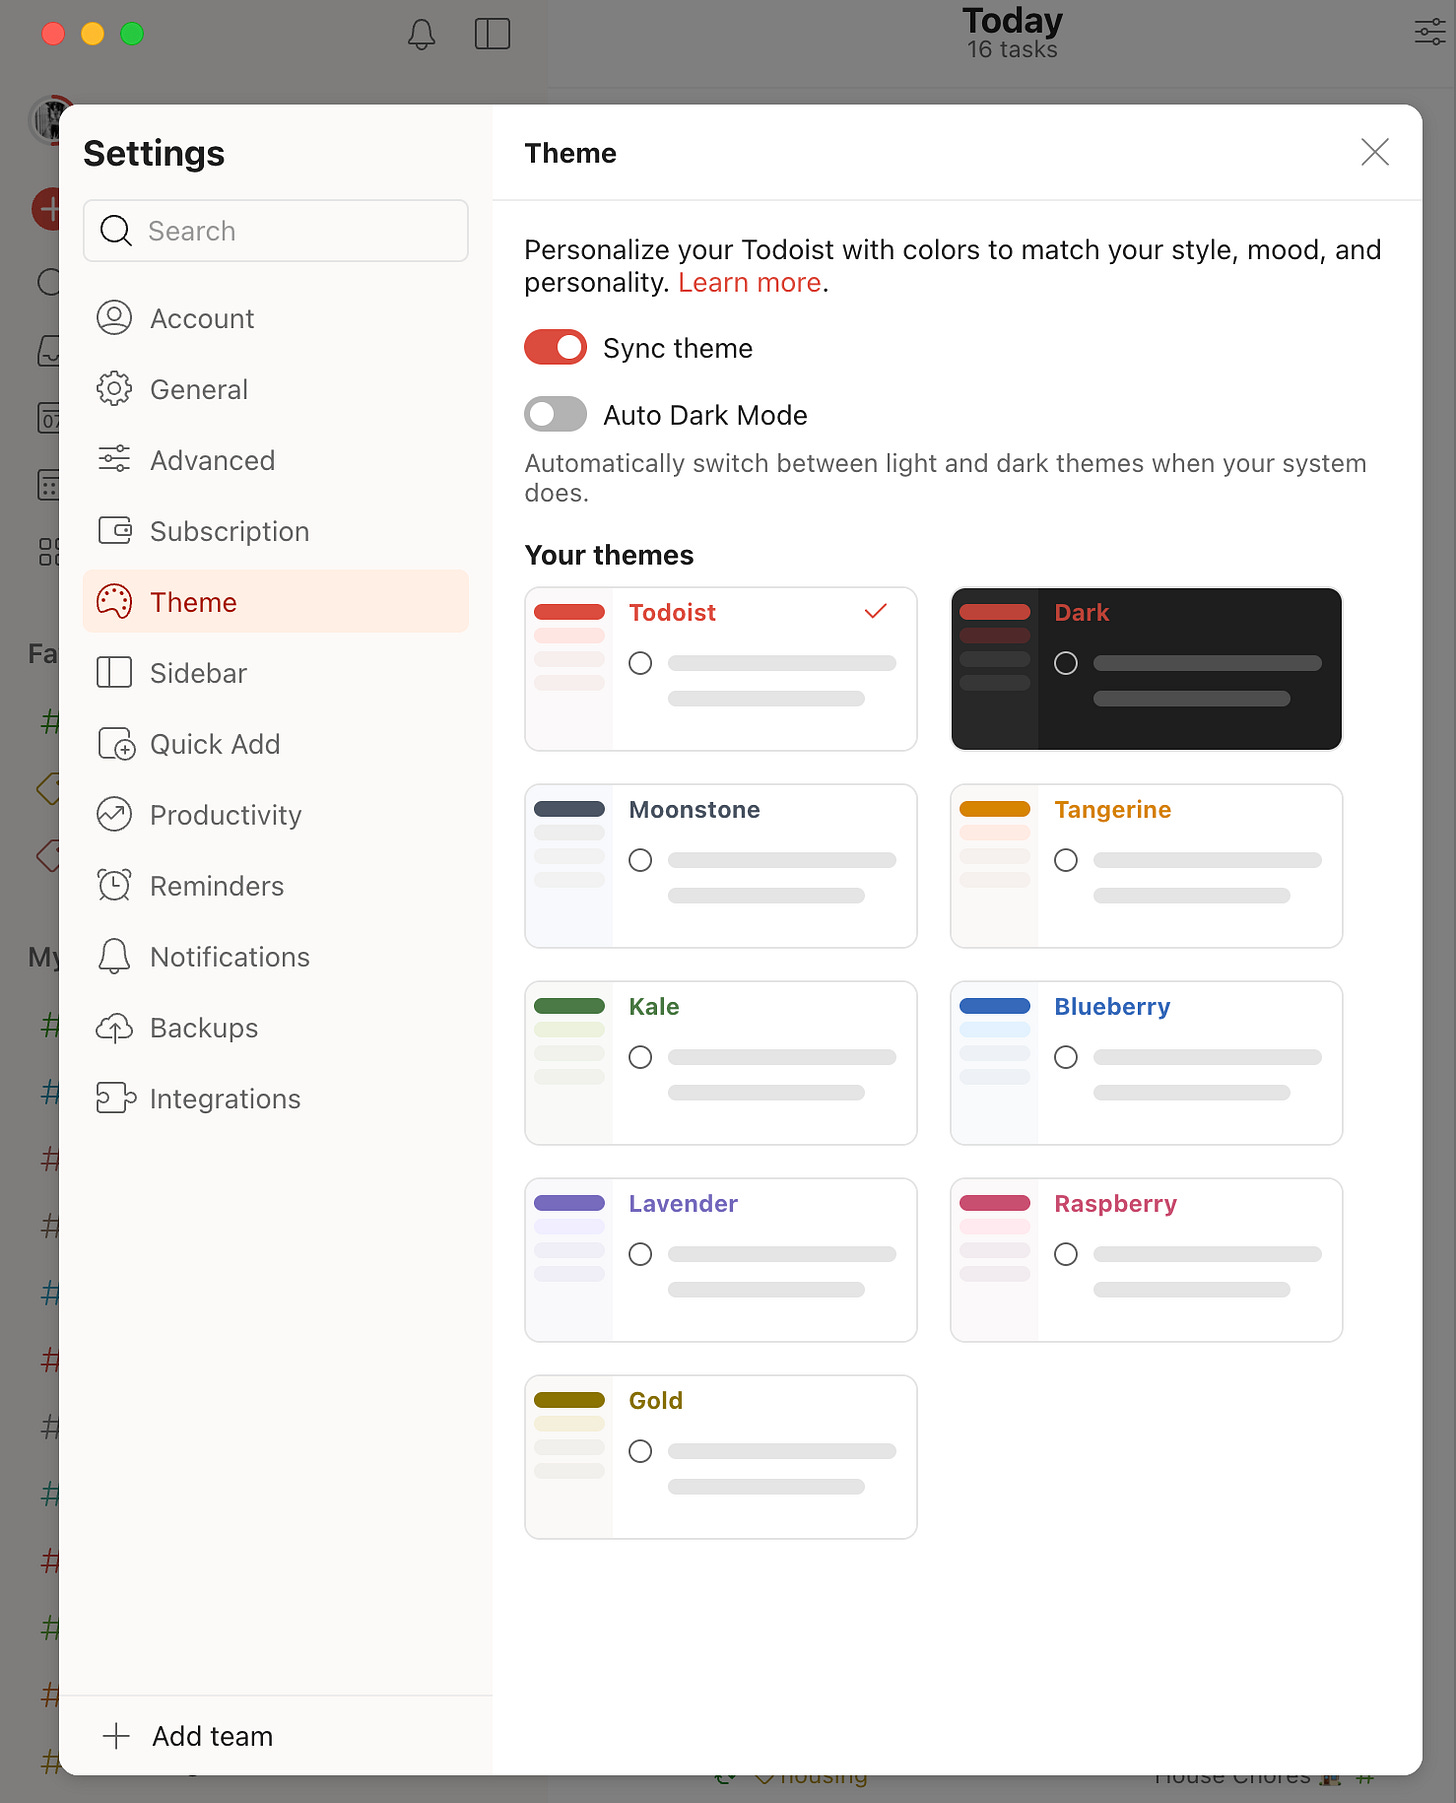Open General settings
The height and width of the screenshot is (1803, 1456).
coord(276,389)
